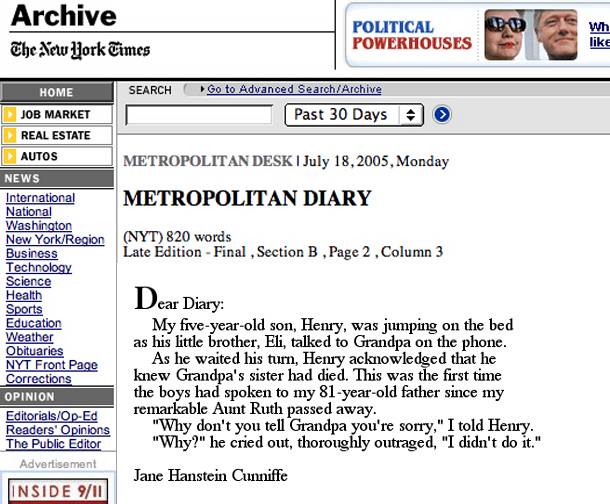This screenshot has height=504, width=610.
Task: Navigate to New York/Region news
Action: (x=55, y=240)
